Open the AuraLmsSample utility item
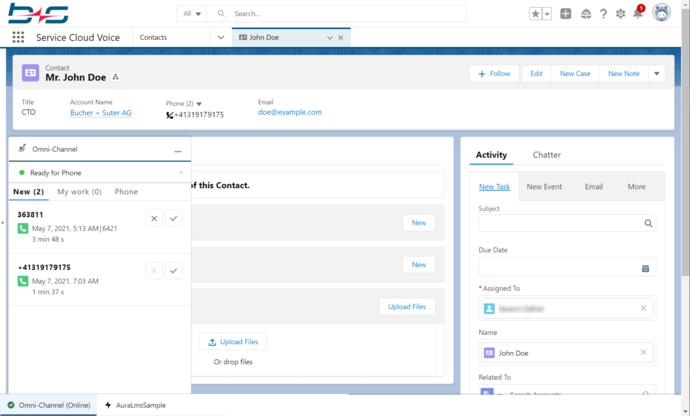 tap(136, 405)
